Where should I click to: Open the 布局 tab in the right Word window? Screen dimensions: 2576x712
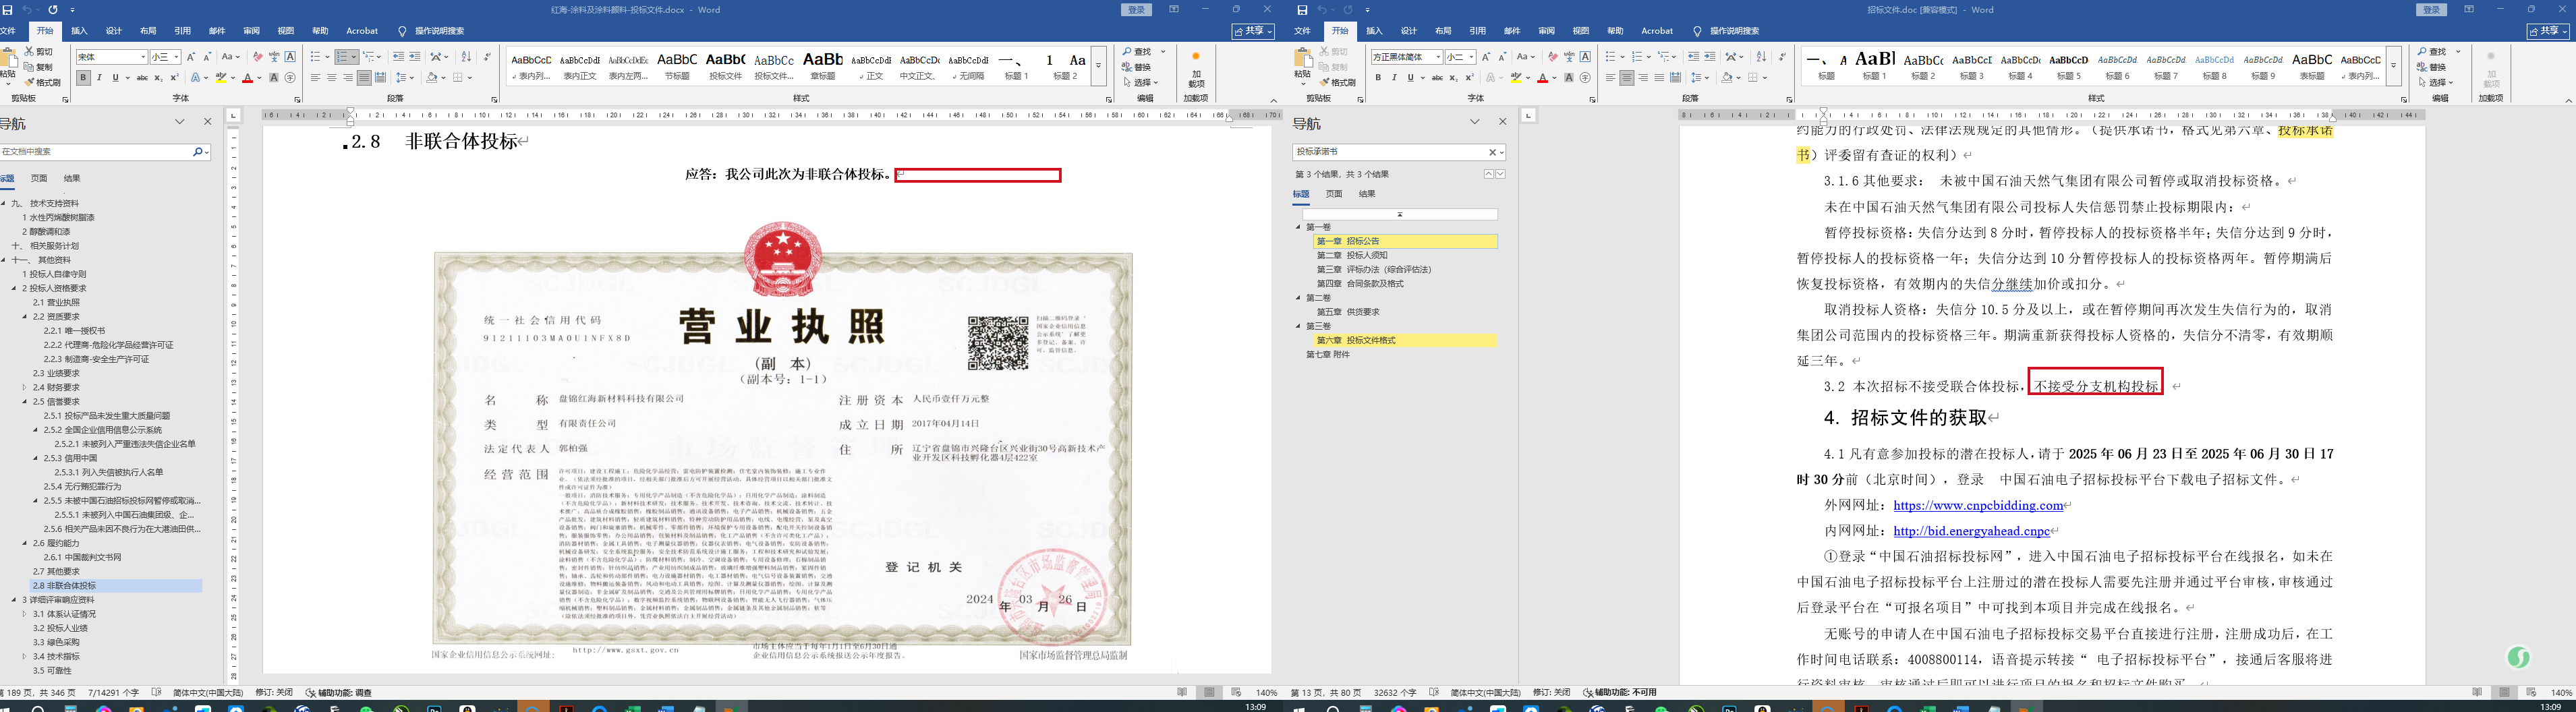[1443, 31]
